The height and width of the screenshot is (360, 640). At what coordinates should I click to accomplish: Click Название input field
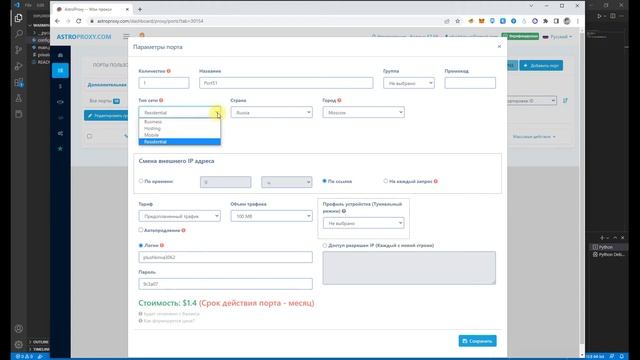point(286,83)
